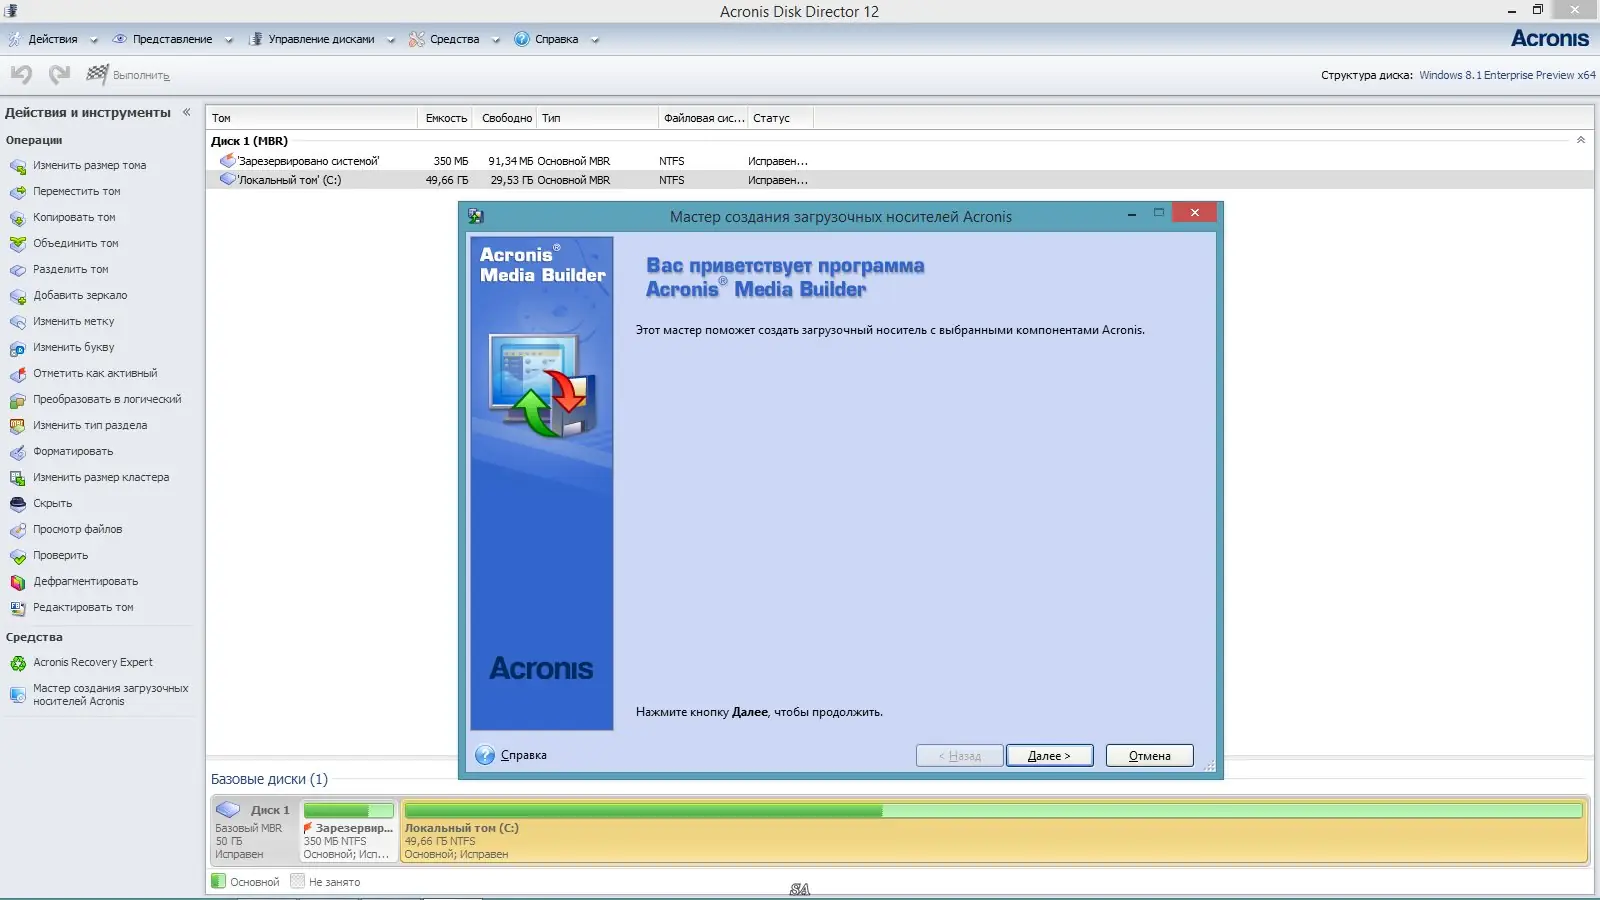Click the Изменить размер кластера icon

click(18, 478)
